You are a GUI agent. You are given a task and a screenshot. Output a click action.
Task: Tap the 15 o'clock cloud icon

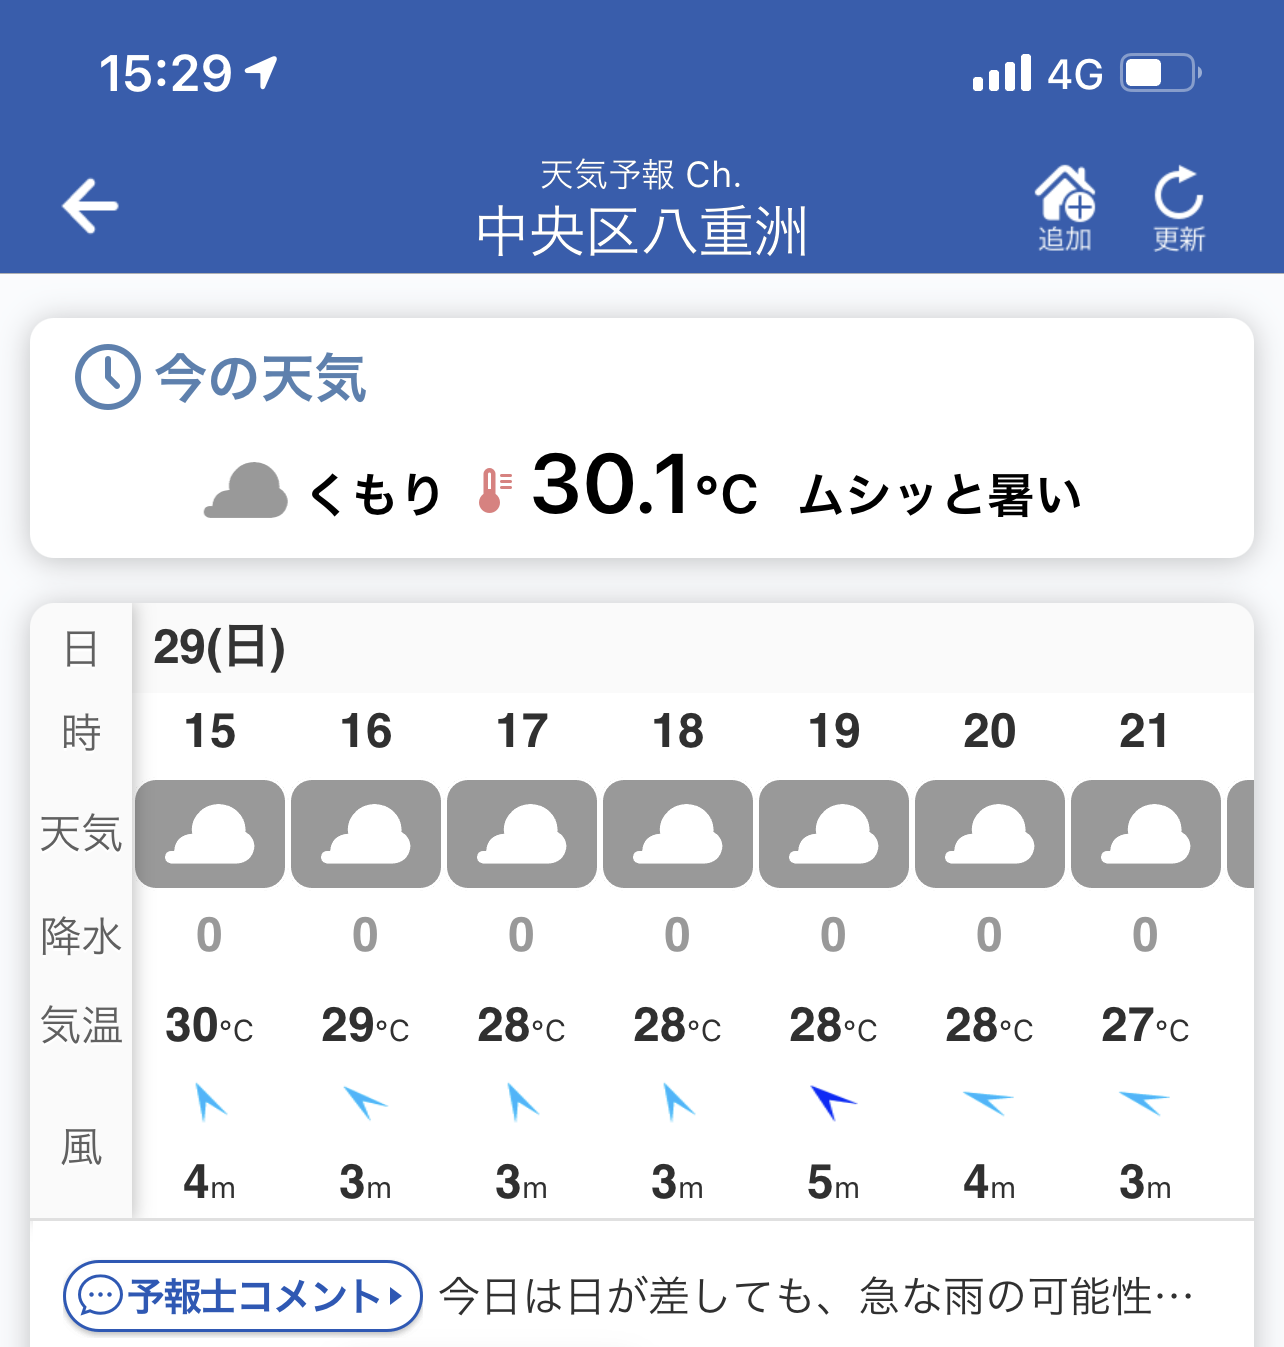(x=210, y=834)
